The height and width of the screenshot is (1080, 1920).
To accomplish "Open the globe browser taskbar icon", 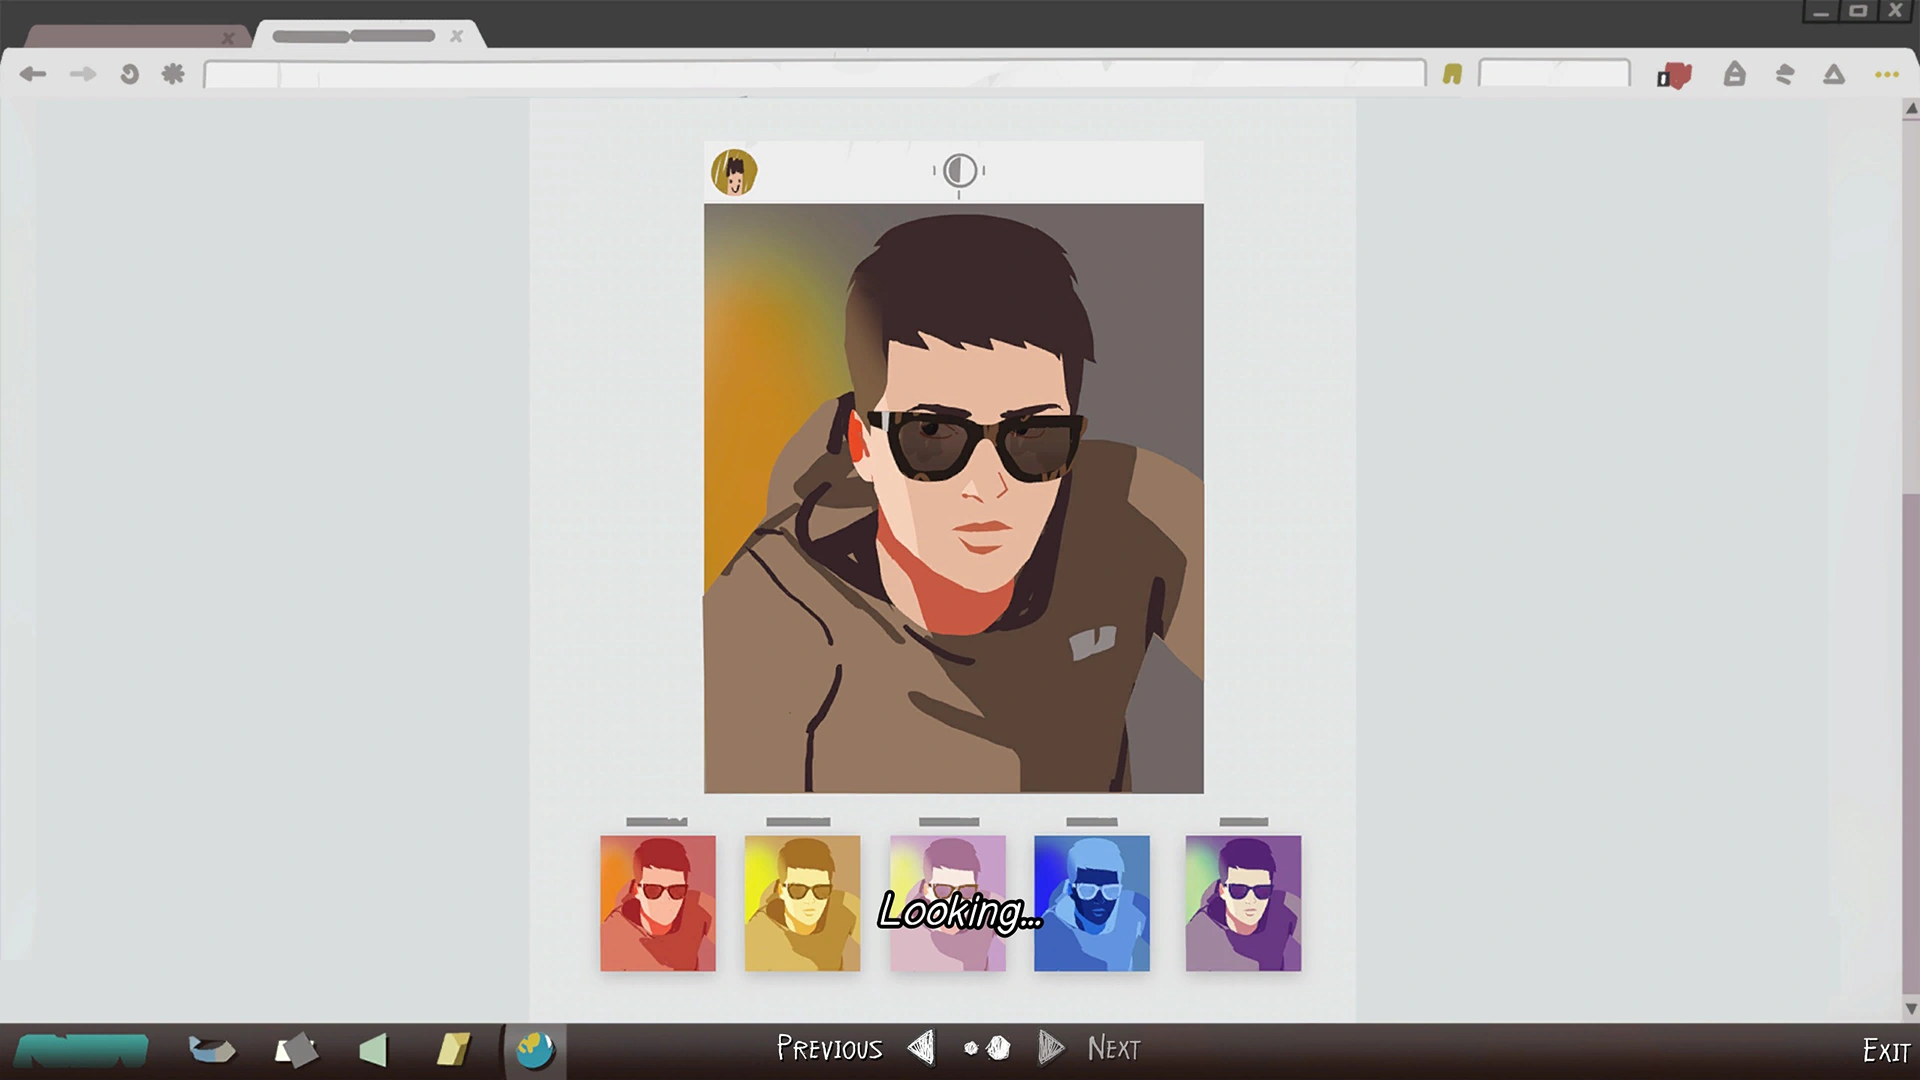I will [x=535, y=1050].
